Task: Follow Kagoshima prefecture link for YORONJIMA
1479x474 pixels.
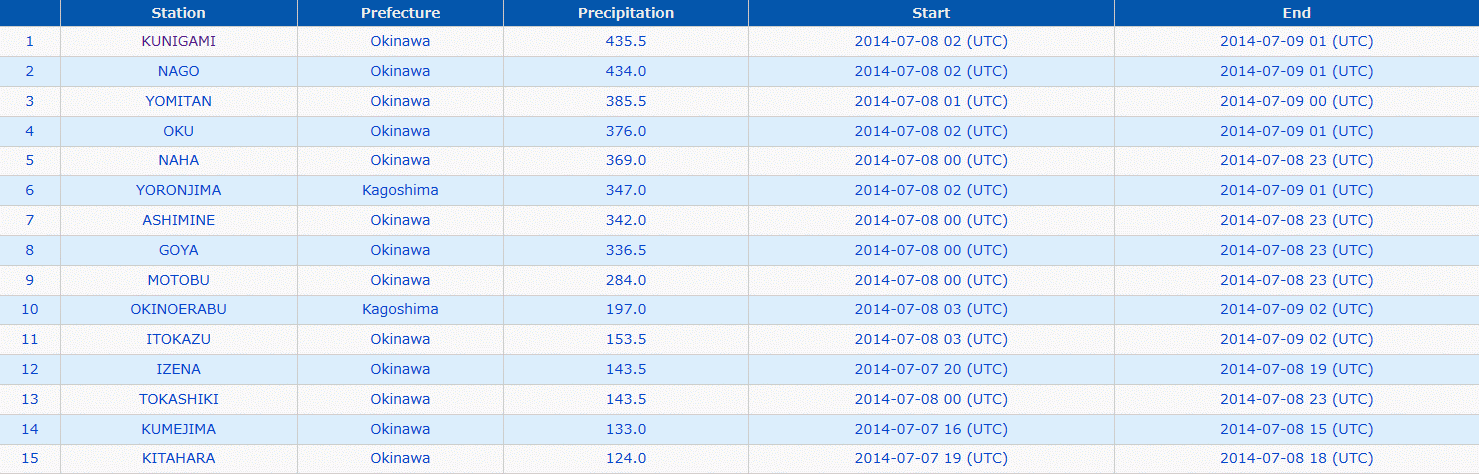Action: 400,190
